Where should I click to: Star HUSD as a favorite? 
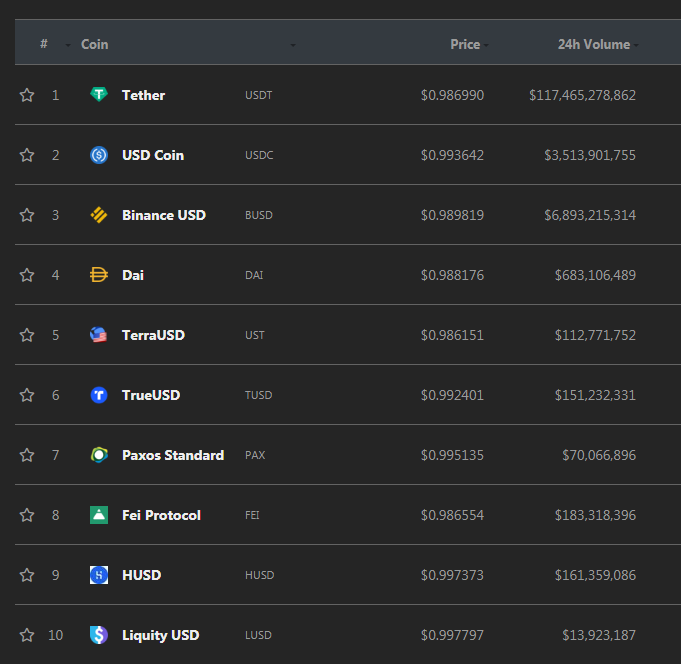[x=27, y=575]
